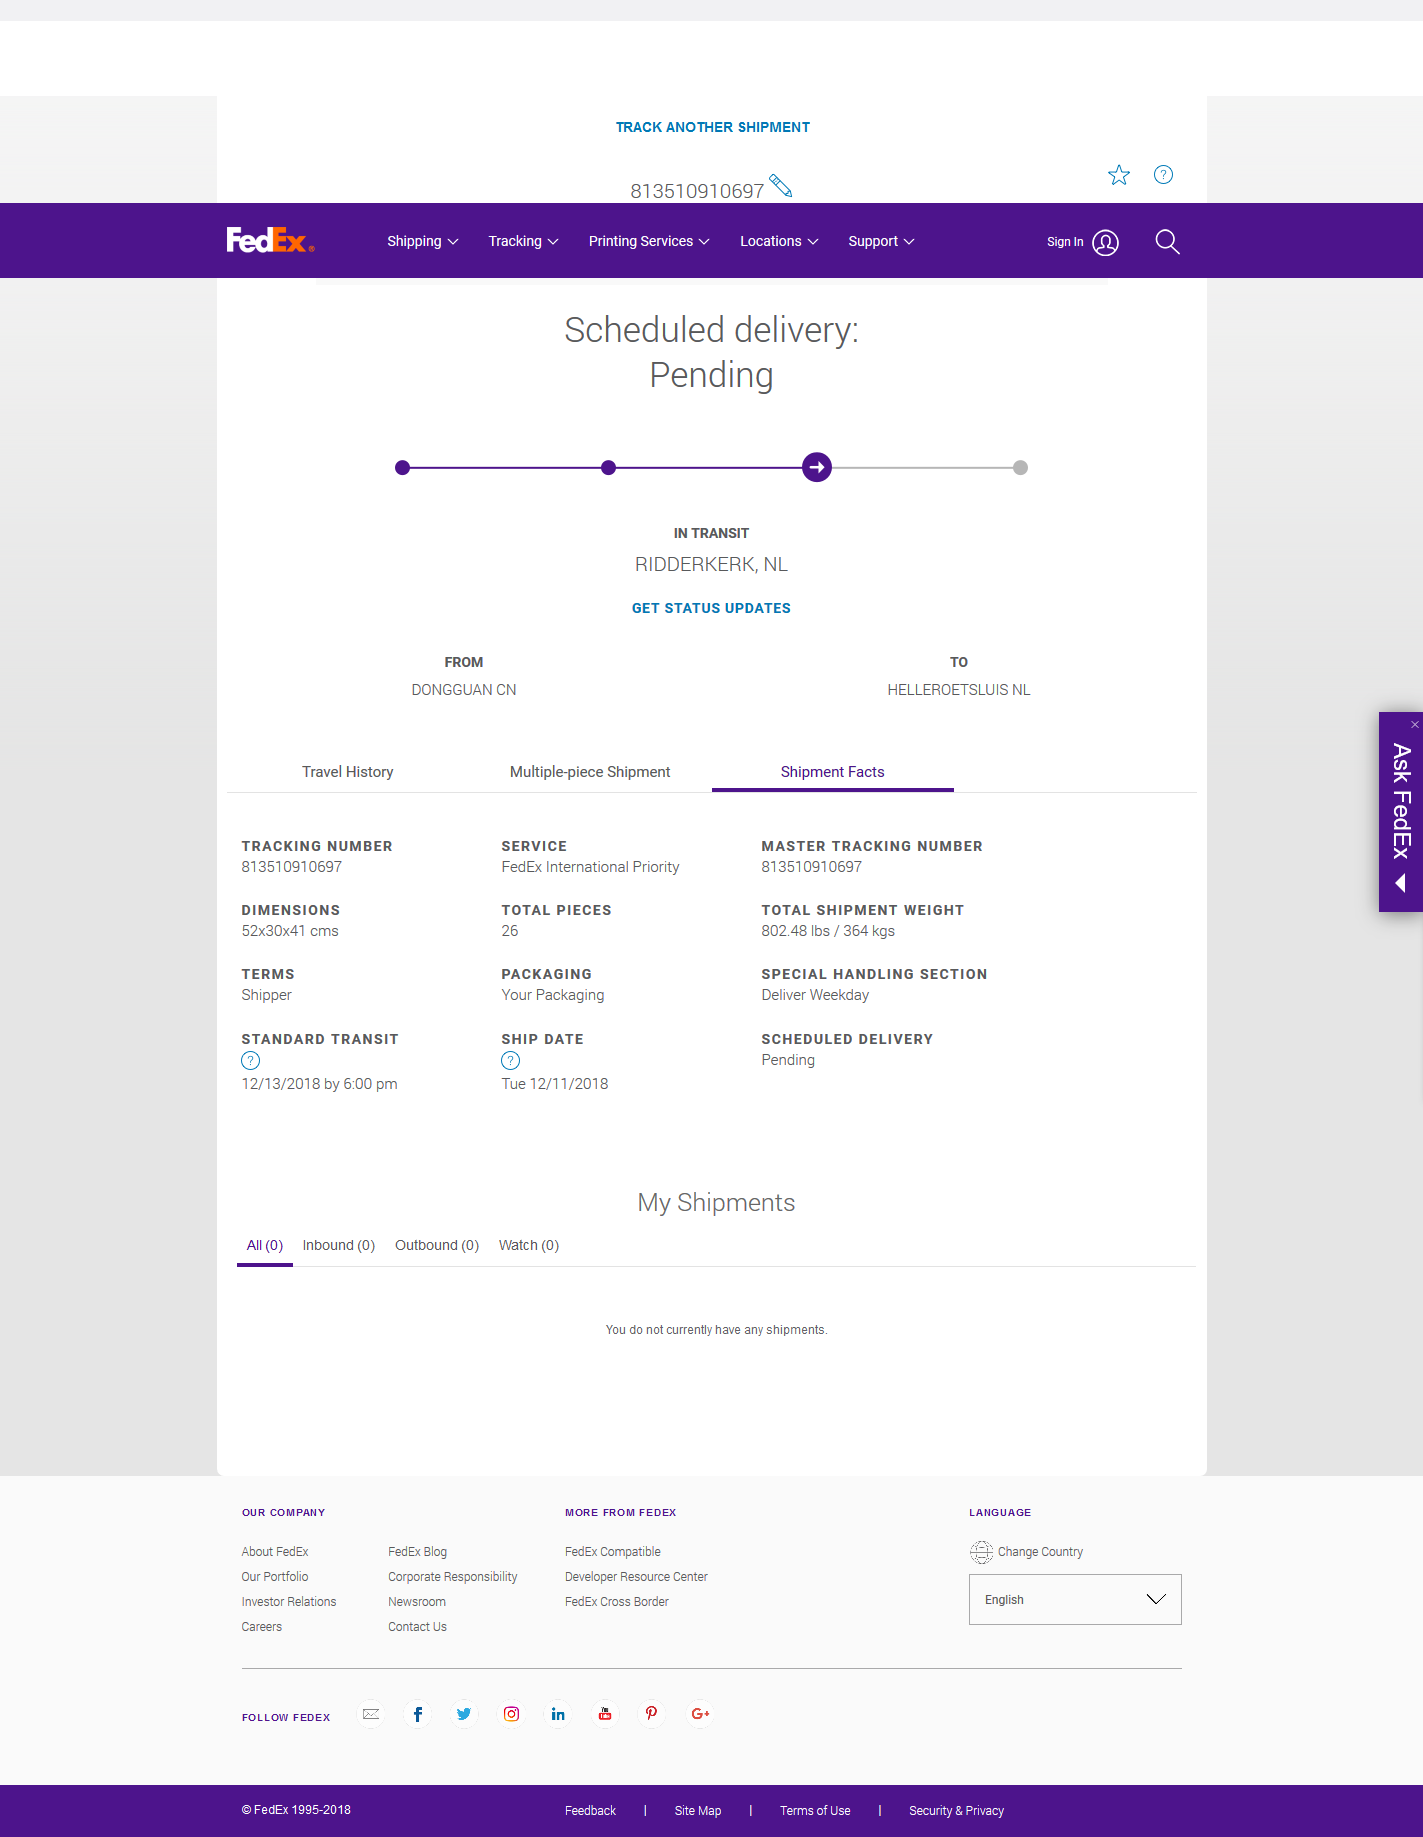Open the search magnifier icon
Screen dimensions: 1423x1837
[1167, 242]
